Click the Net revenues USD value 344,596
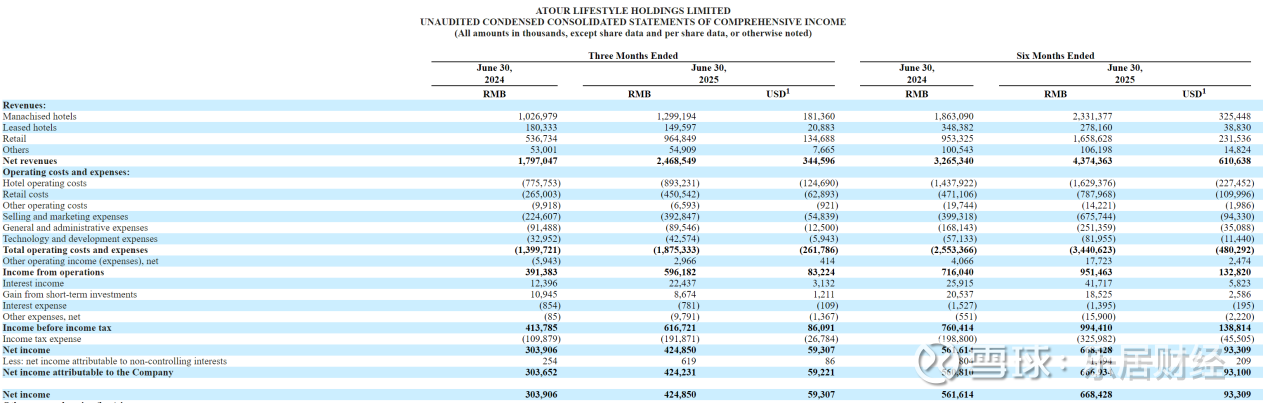 coord(819,161)
